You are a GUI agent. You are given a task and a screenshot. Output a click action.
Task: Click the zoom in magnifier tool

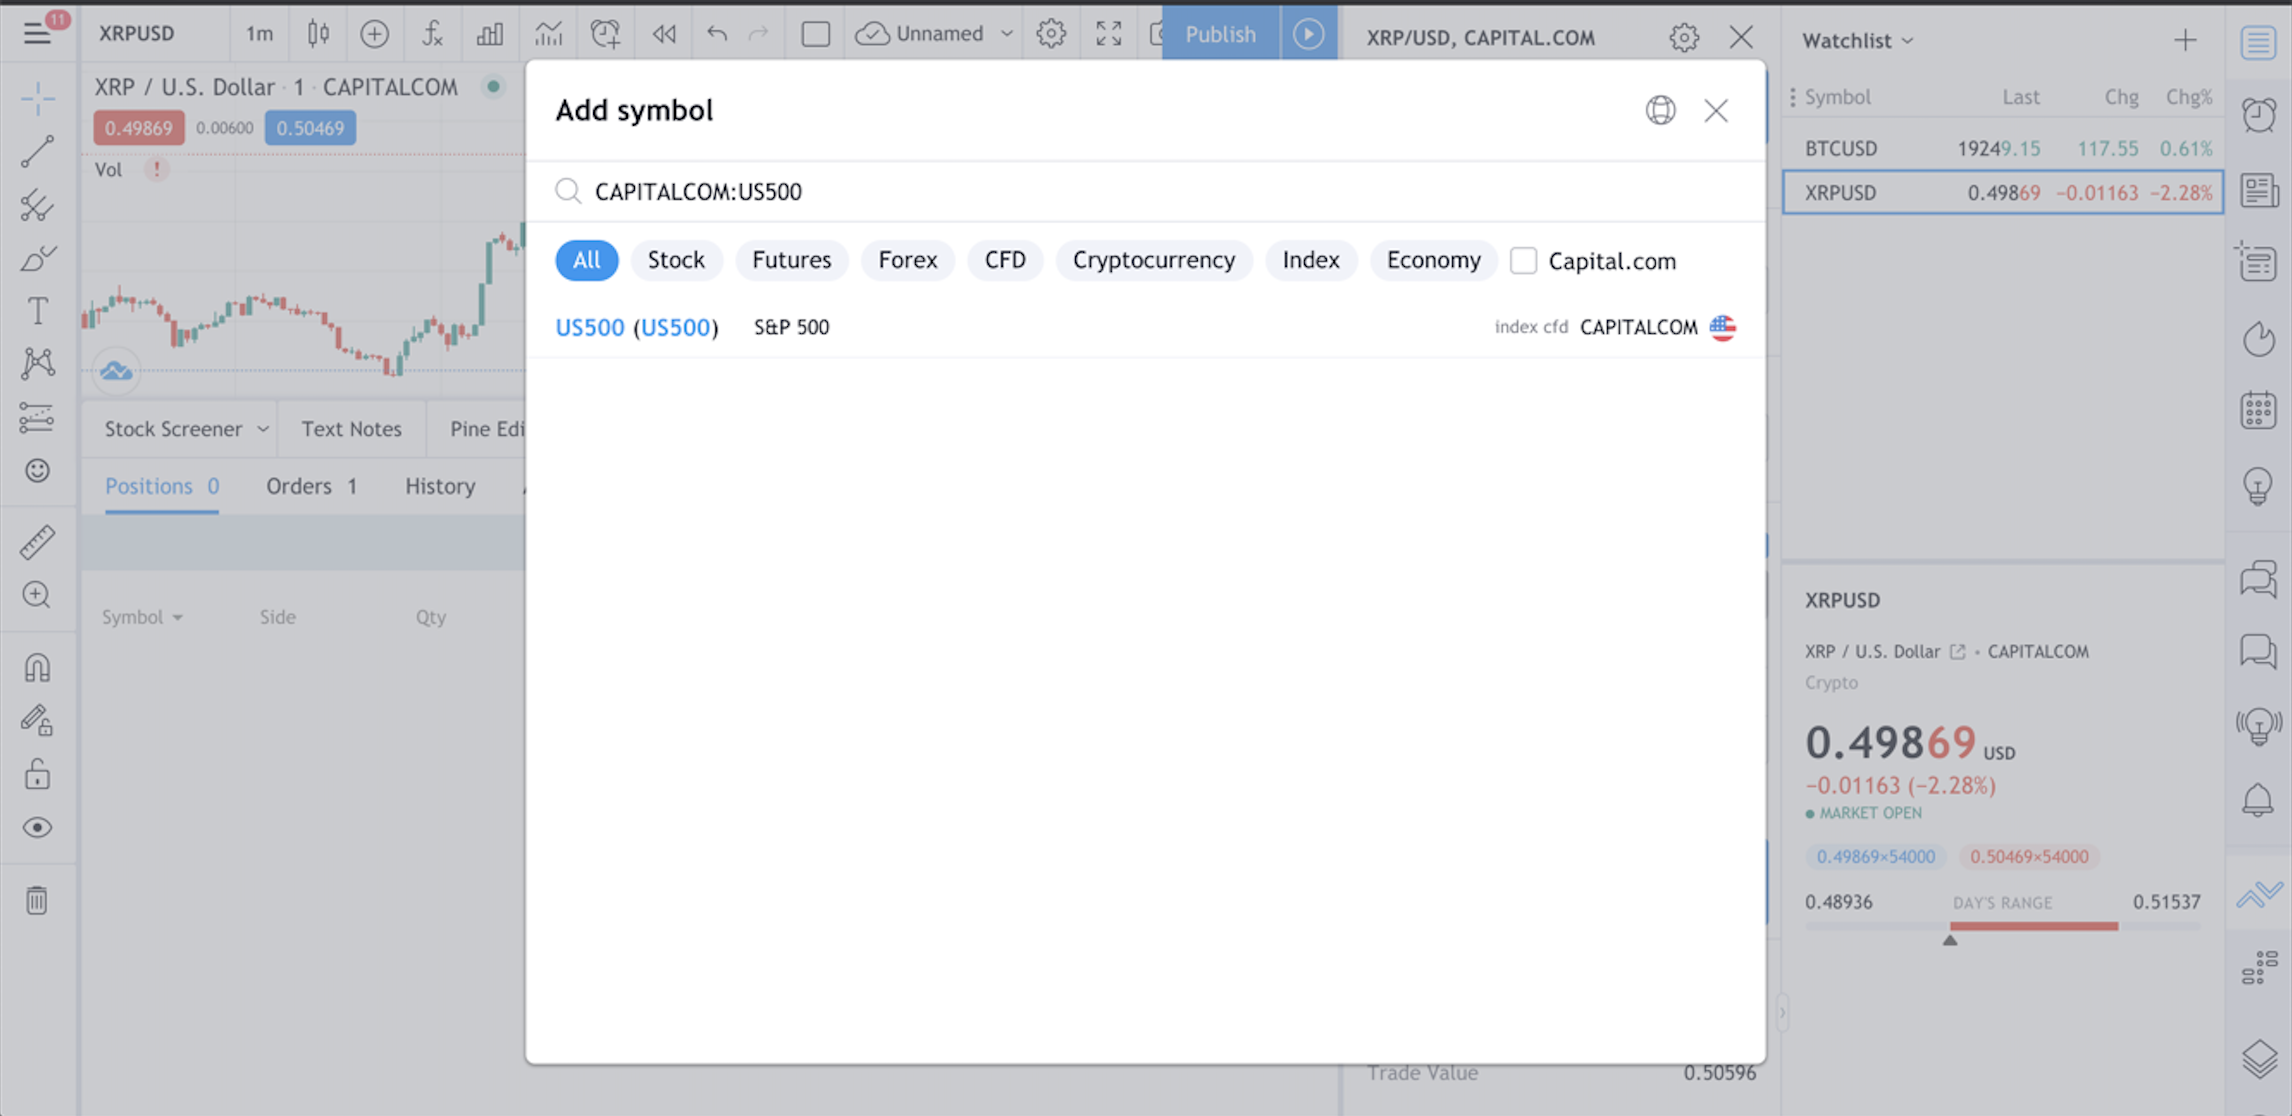(x=37, y=595)
